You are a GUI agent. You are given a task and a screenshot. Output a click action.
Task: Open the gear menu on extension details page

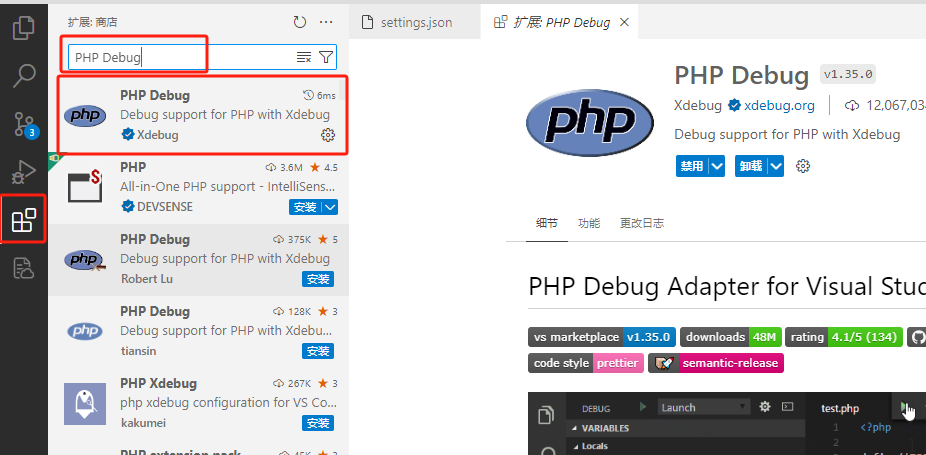pyautogui.click(x=803, y=166)
